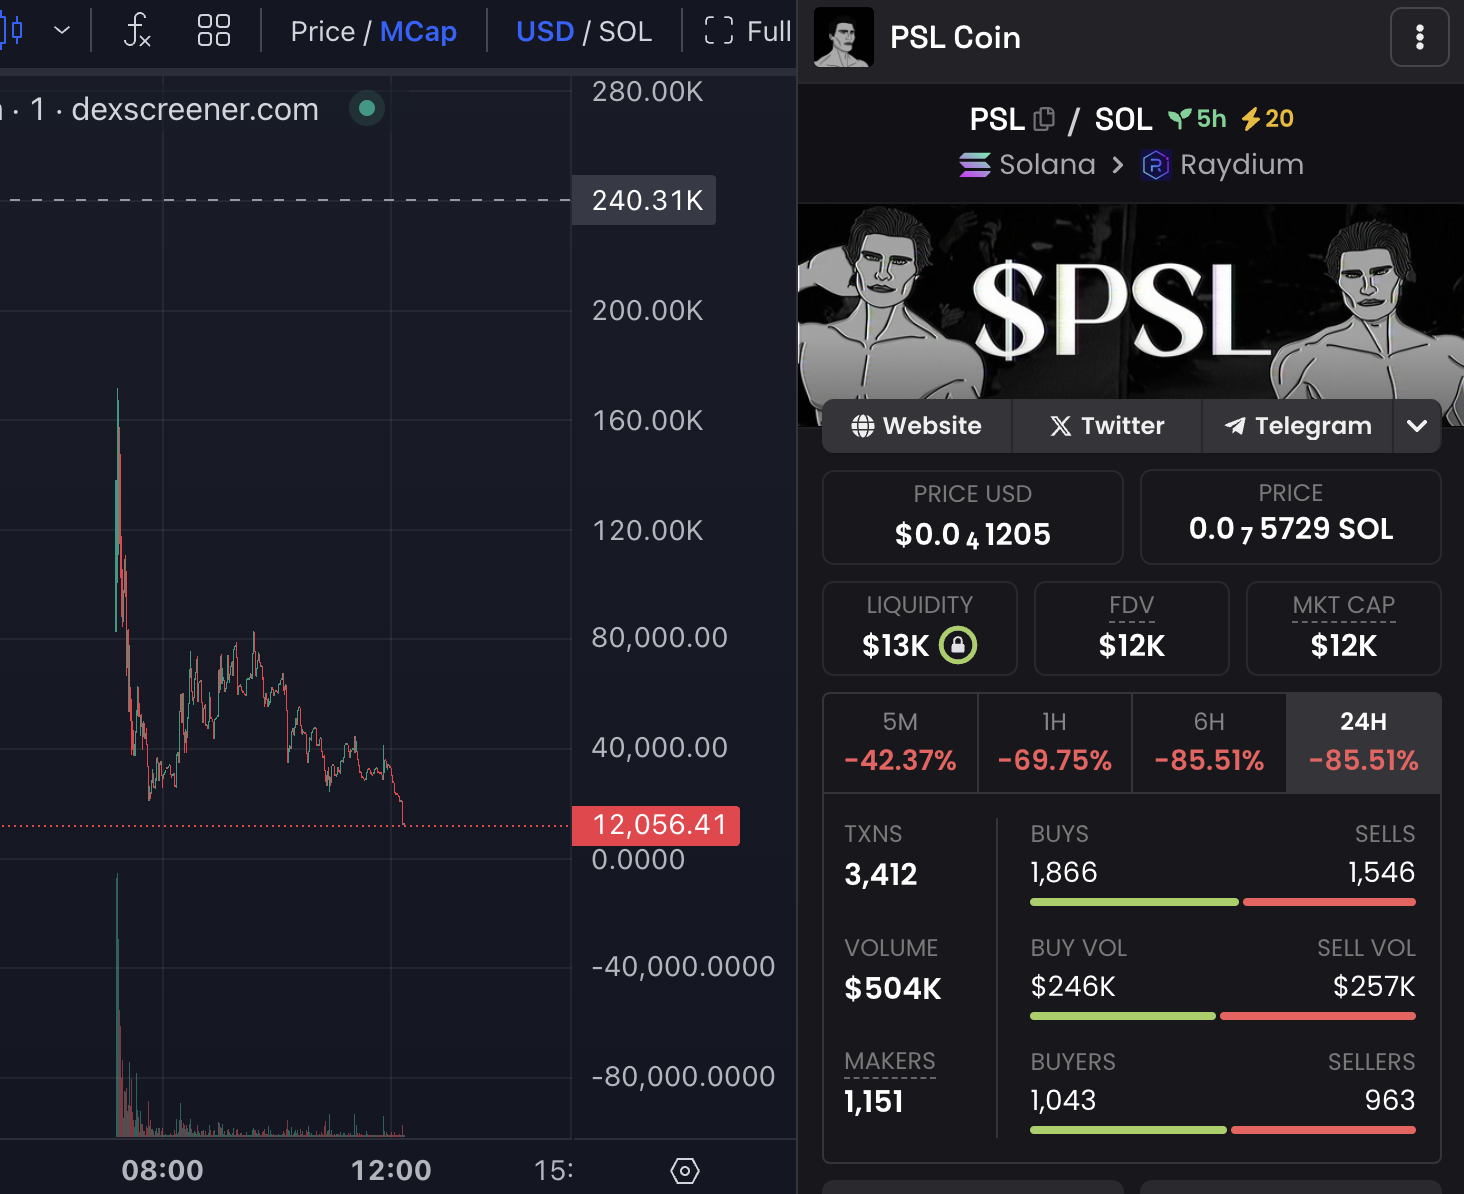This screenshot has width=1464, height=1194.
Task: Click the 12,056.41 current price label
Action: pyautogui.click(x=656, y=825)
